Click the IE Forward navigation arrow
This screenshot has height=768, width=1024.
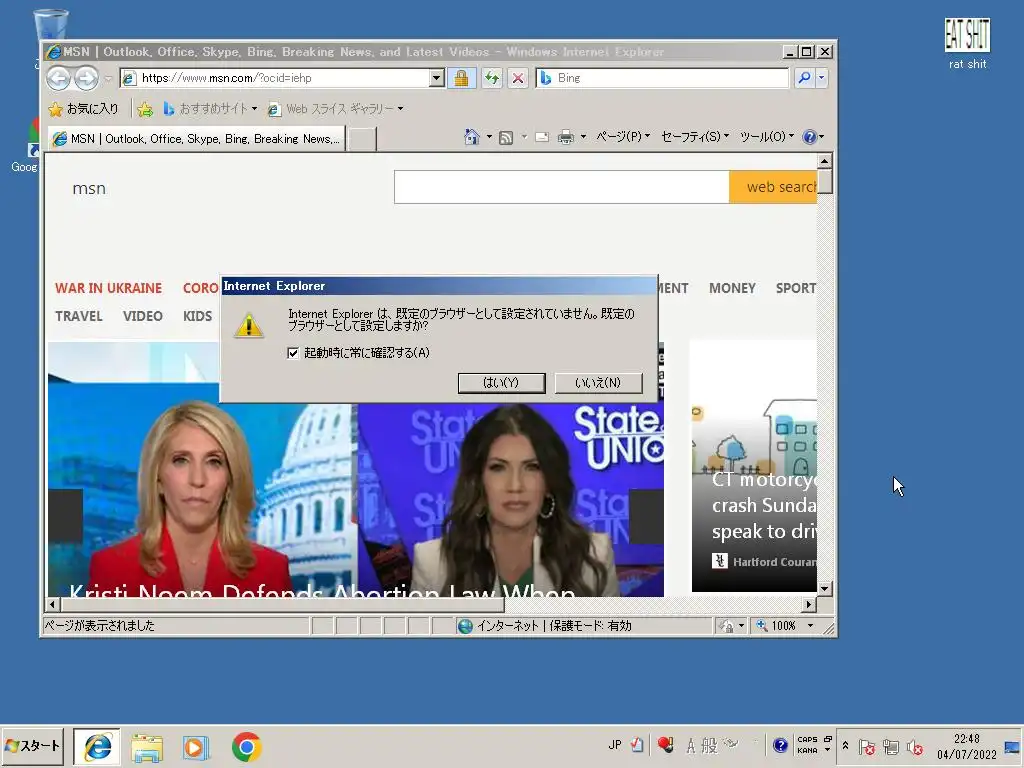[x=86, y=79]
